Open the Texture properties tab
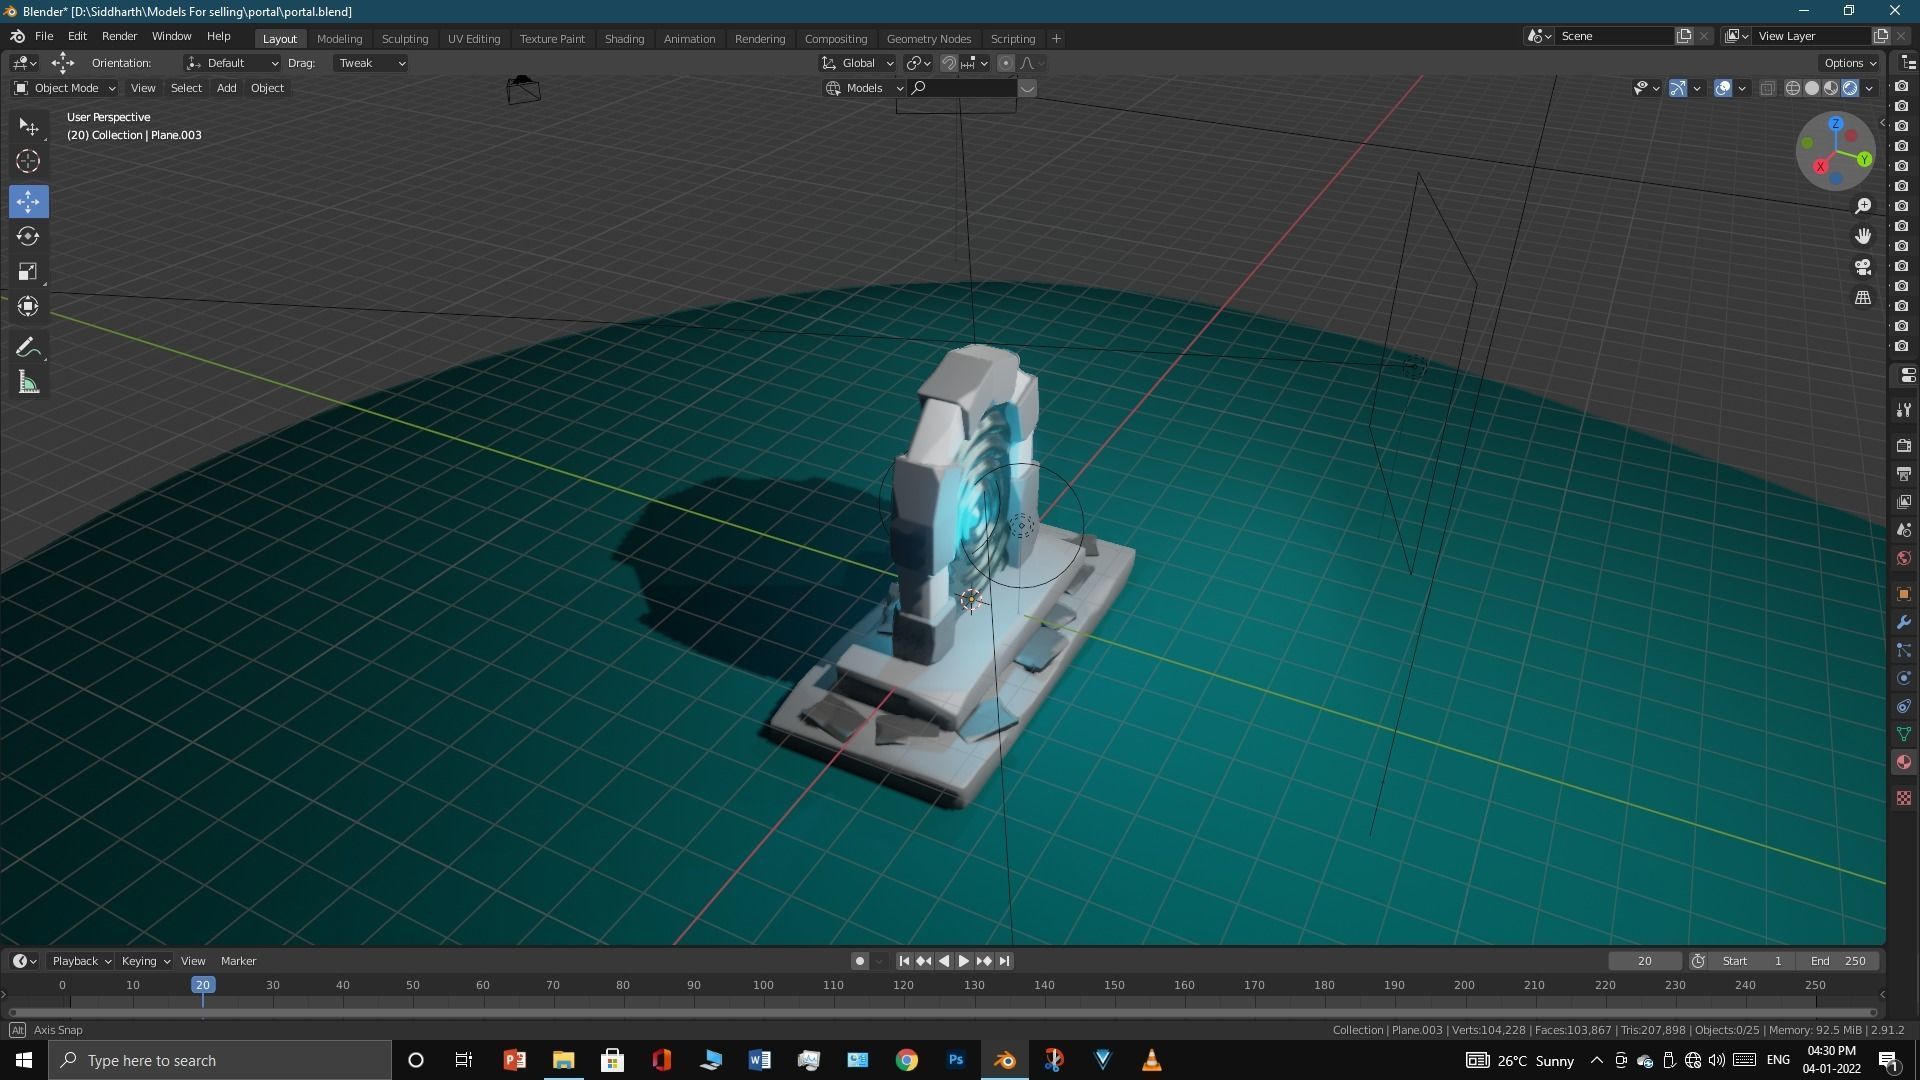The height and width of the screenshot is (1080, 1920). click(1904, 798)
